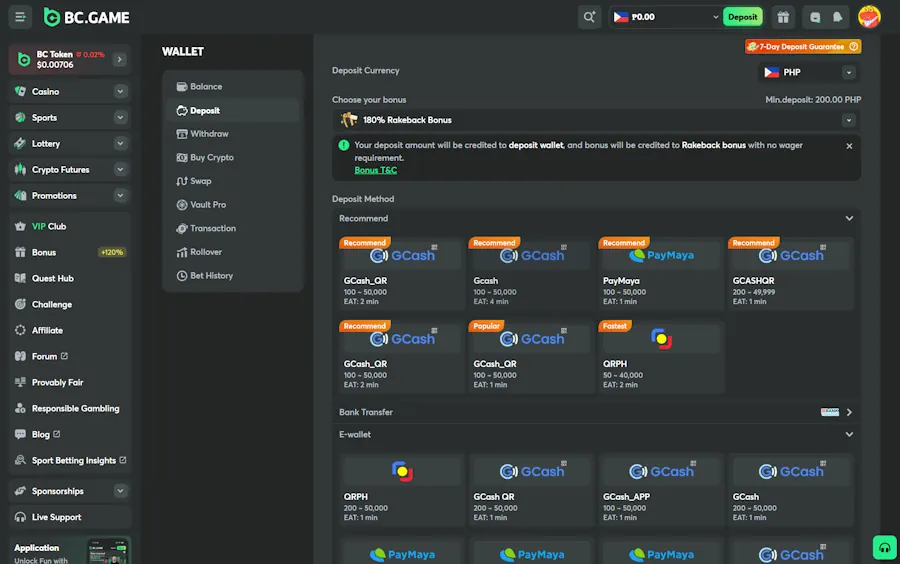The height and width of the screenshot is (564, 900).
Task: Collapse the Recommend deposit methods section
Action: (849, 219)
